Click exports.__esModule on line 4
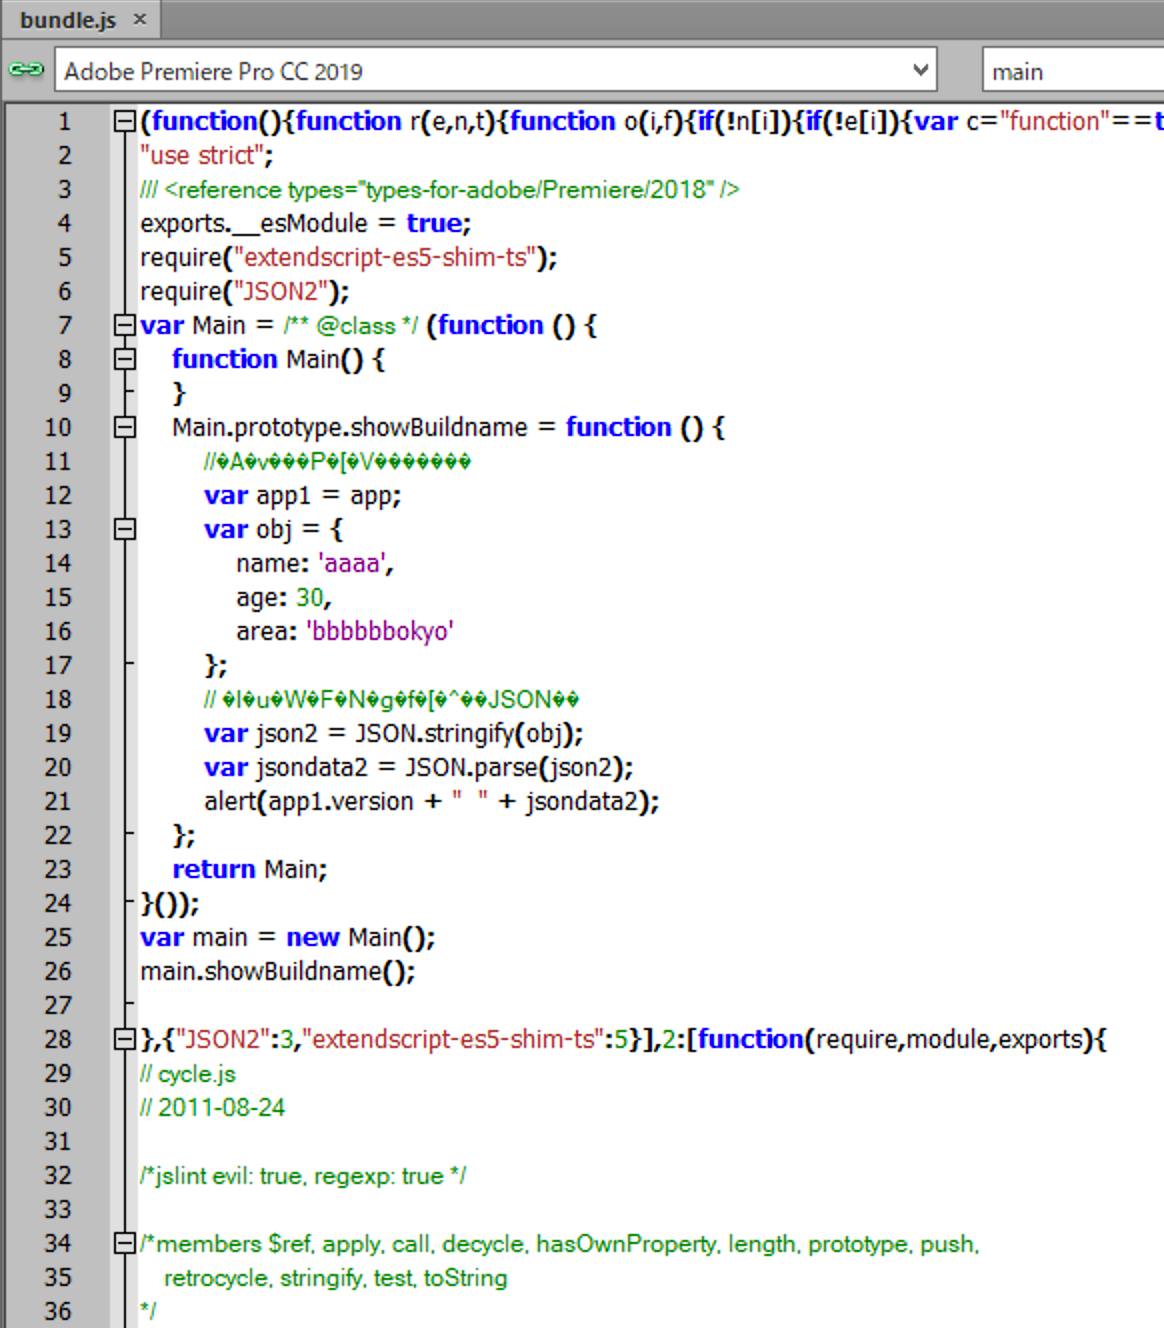The image size is (1164, 1328). point(254,224)
